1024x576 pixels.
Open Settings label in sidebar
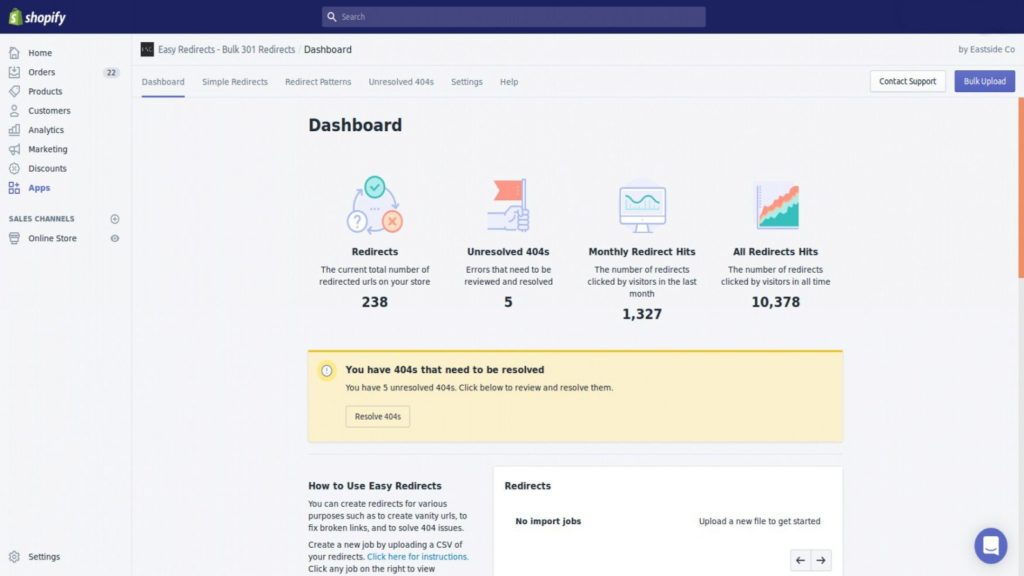pyautogui.click(x=44, y=556)
